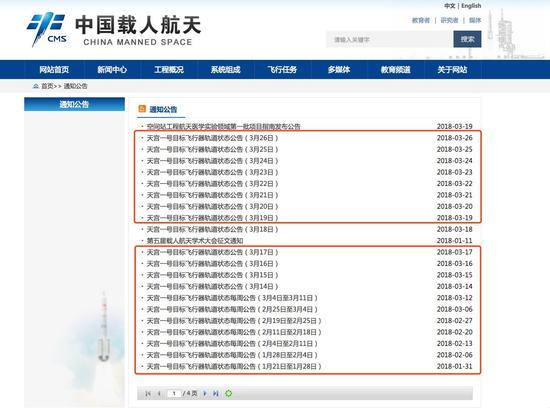Go to first page pagination icon
550x408 pixels.
[148, 394]
